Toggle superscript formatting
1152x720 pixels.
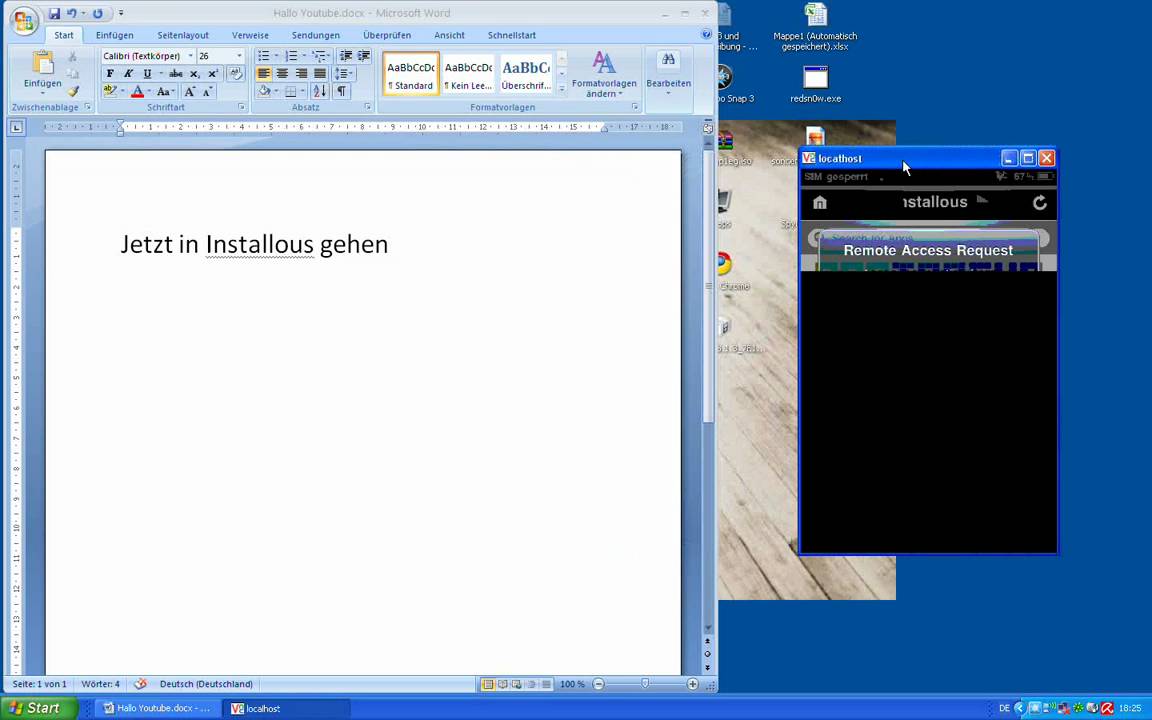pos(212,73)
